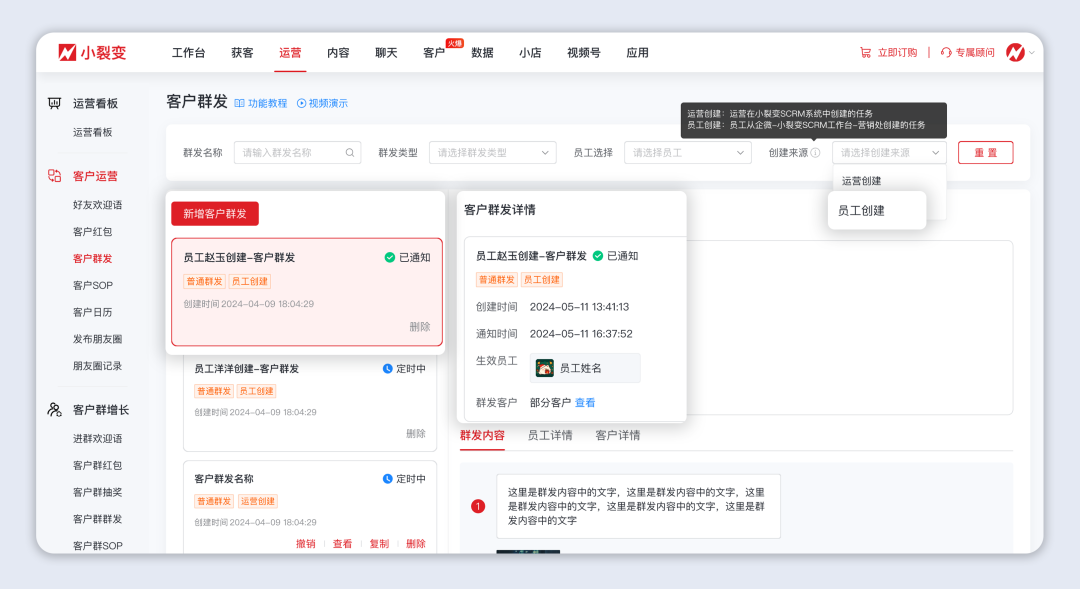1080x589 pixels.
Task: Click the info icon next to 创建来源
Action: click(x=817, y=152)
